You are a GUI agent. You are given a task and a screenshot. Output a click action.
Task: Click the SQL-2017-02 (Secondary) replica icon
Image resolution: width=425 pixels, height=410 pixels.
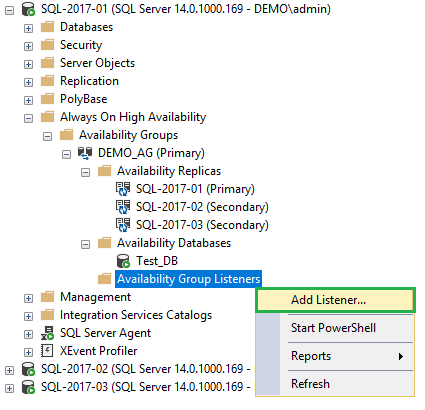click(123, 207)
